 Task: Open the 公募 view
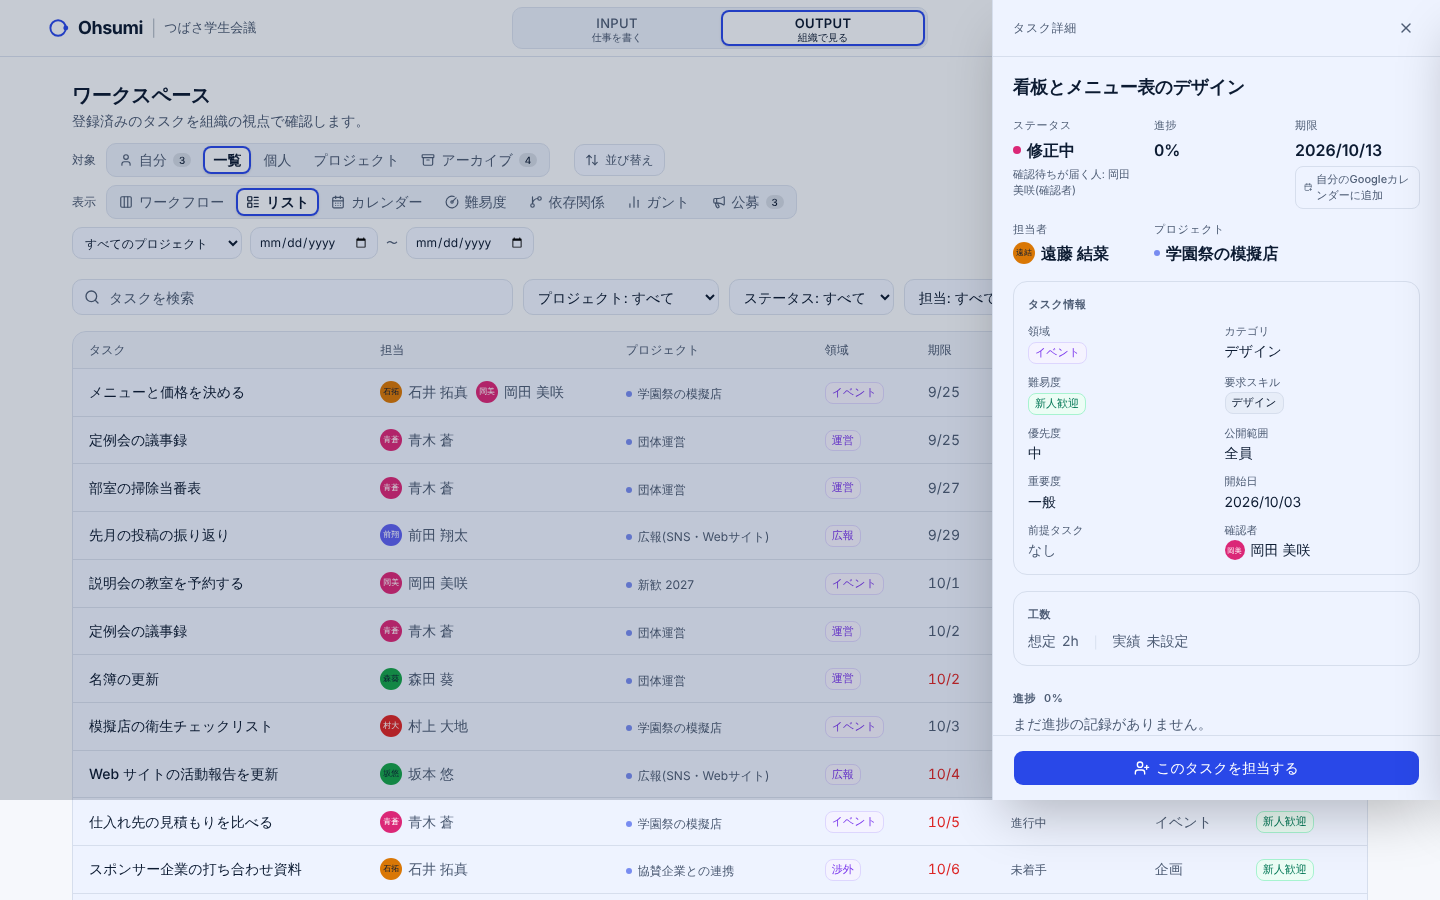[x=747, y=202]
